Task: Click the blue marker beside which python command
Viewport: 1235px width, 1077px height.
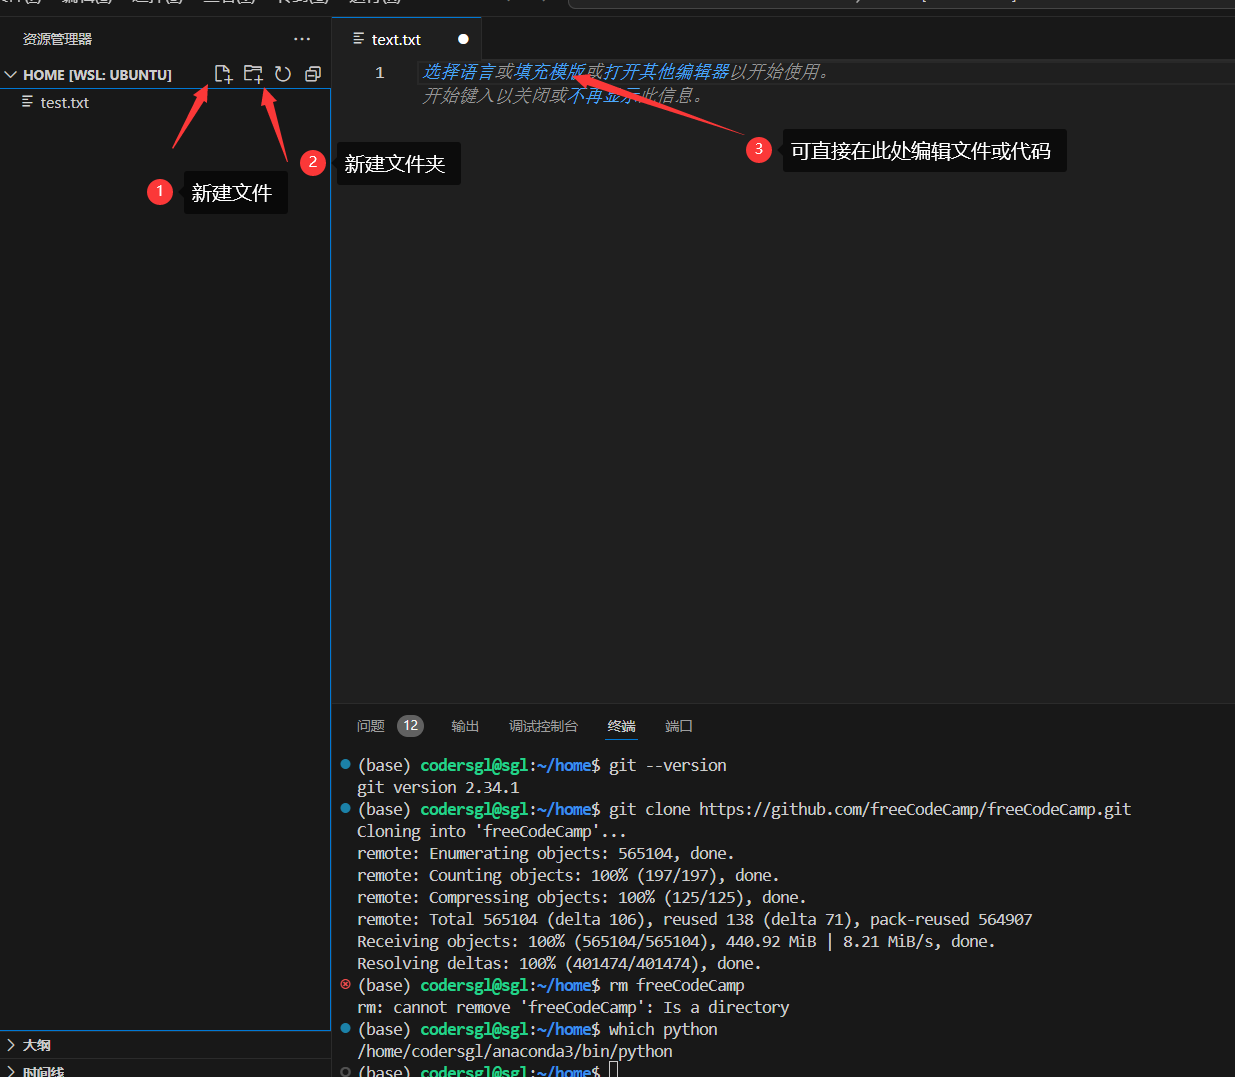Action: 346,1028
